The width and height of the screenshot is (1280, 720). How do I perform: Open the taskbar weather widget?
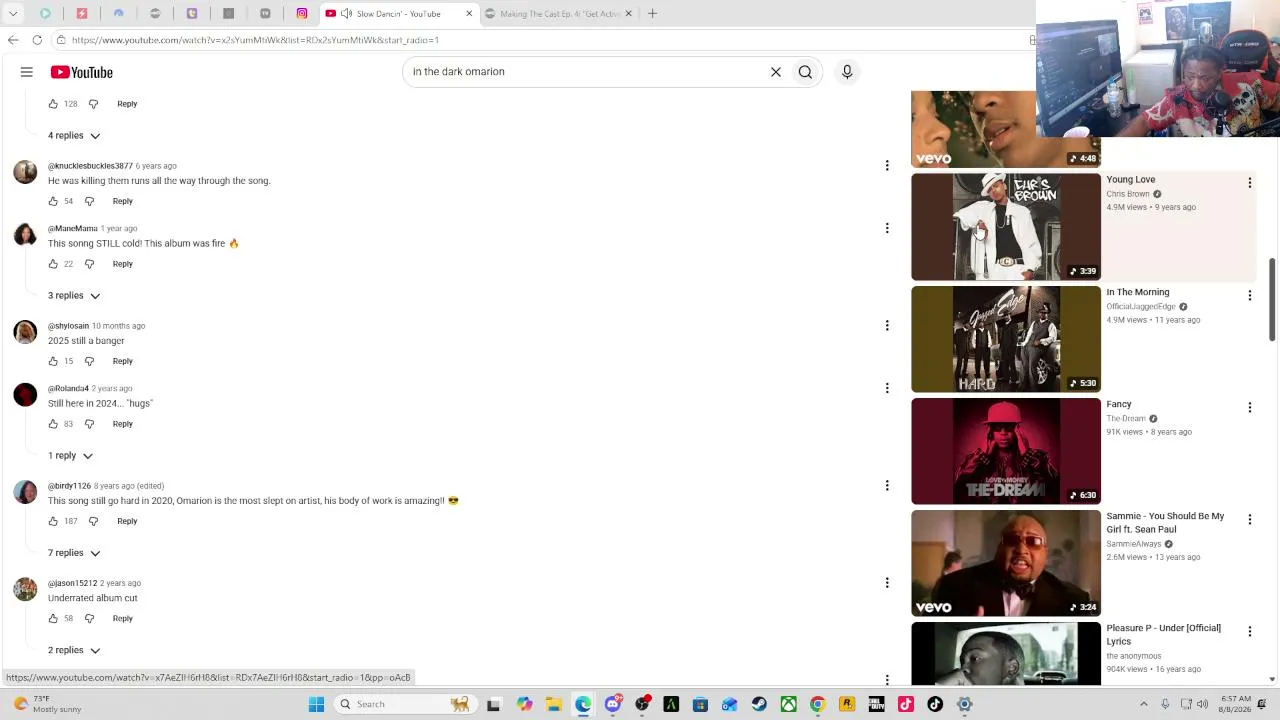[x=45, y=704]
